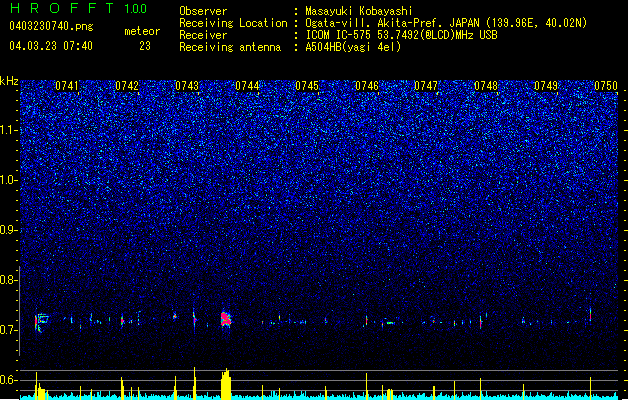Click the 0750 time marker
Screen dimensions: 629x400
point(606,86)
